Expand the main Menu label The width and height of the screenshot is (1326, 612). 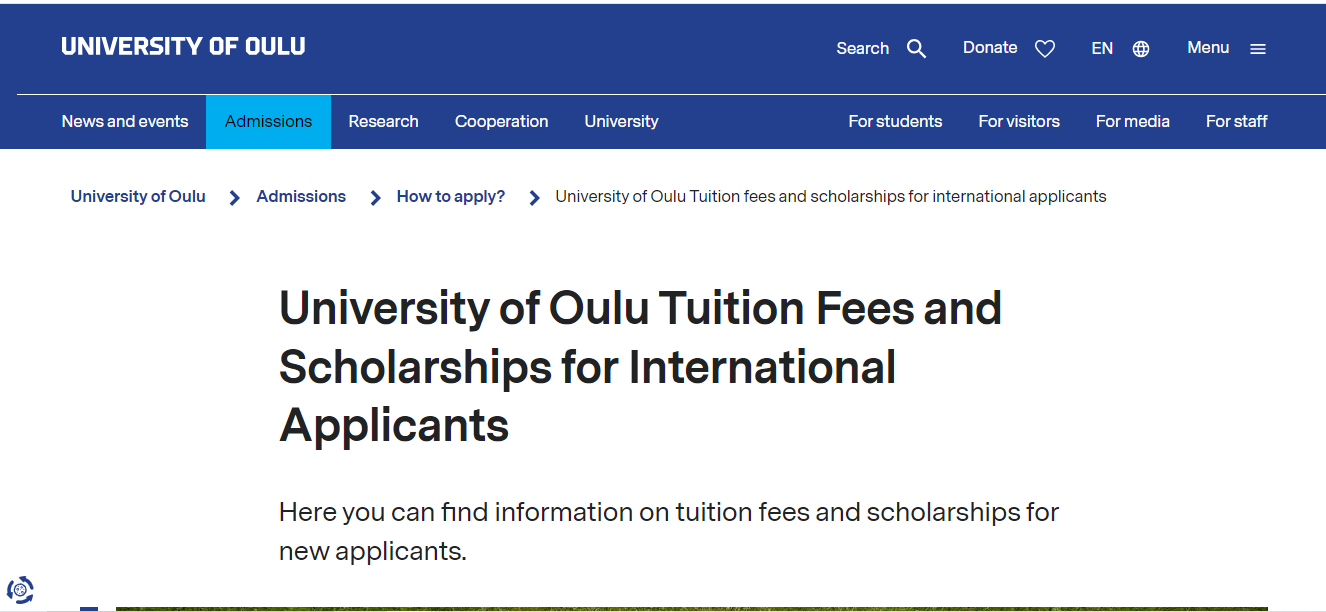click(1208, 48)
